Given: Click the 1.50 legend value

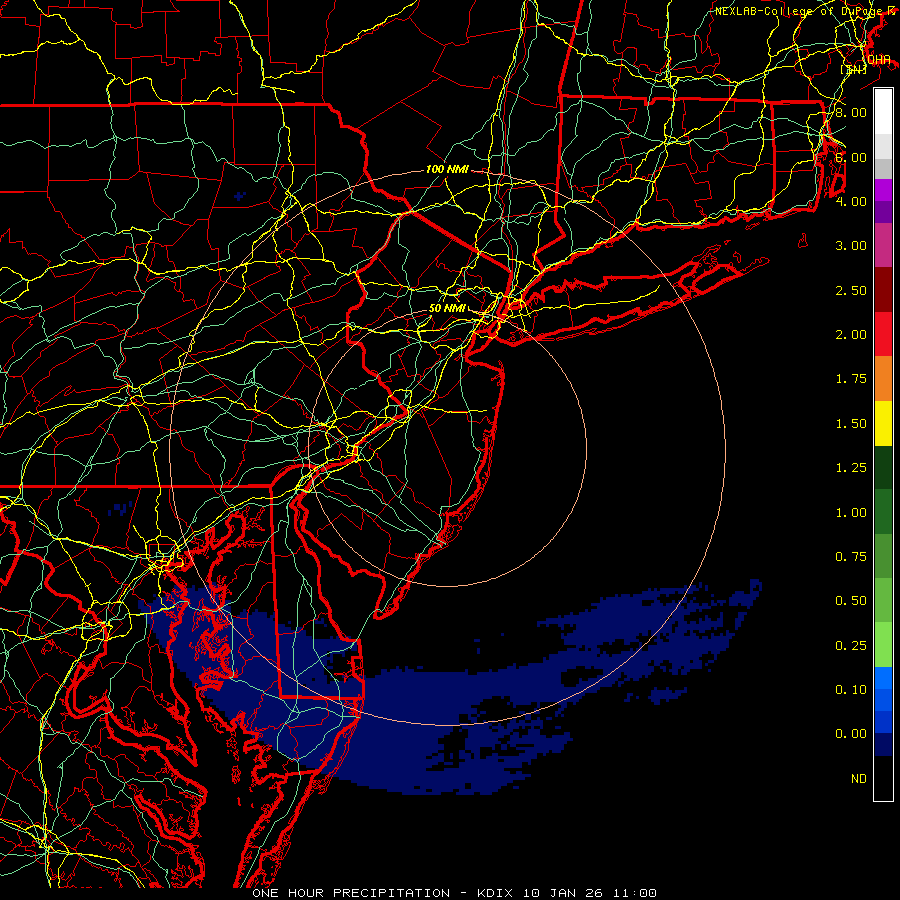Looking at the screenshot, I should 851,424.
